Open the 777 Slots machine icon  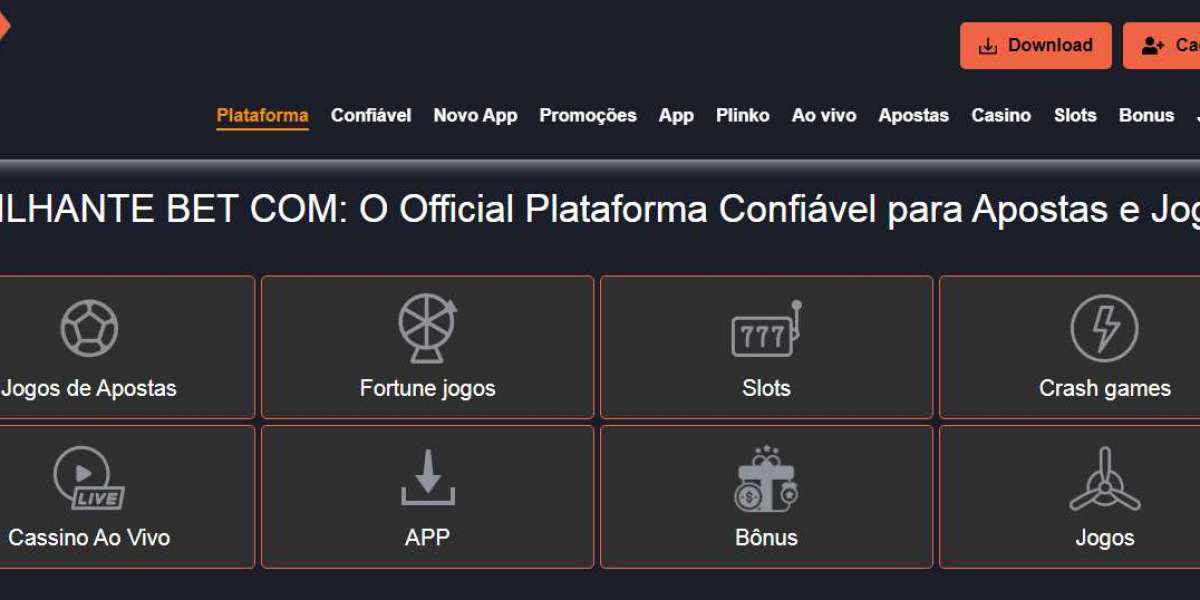point(766,329)
